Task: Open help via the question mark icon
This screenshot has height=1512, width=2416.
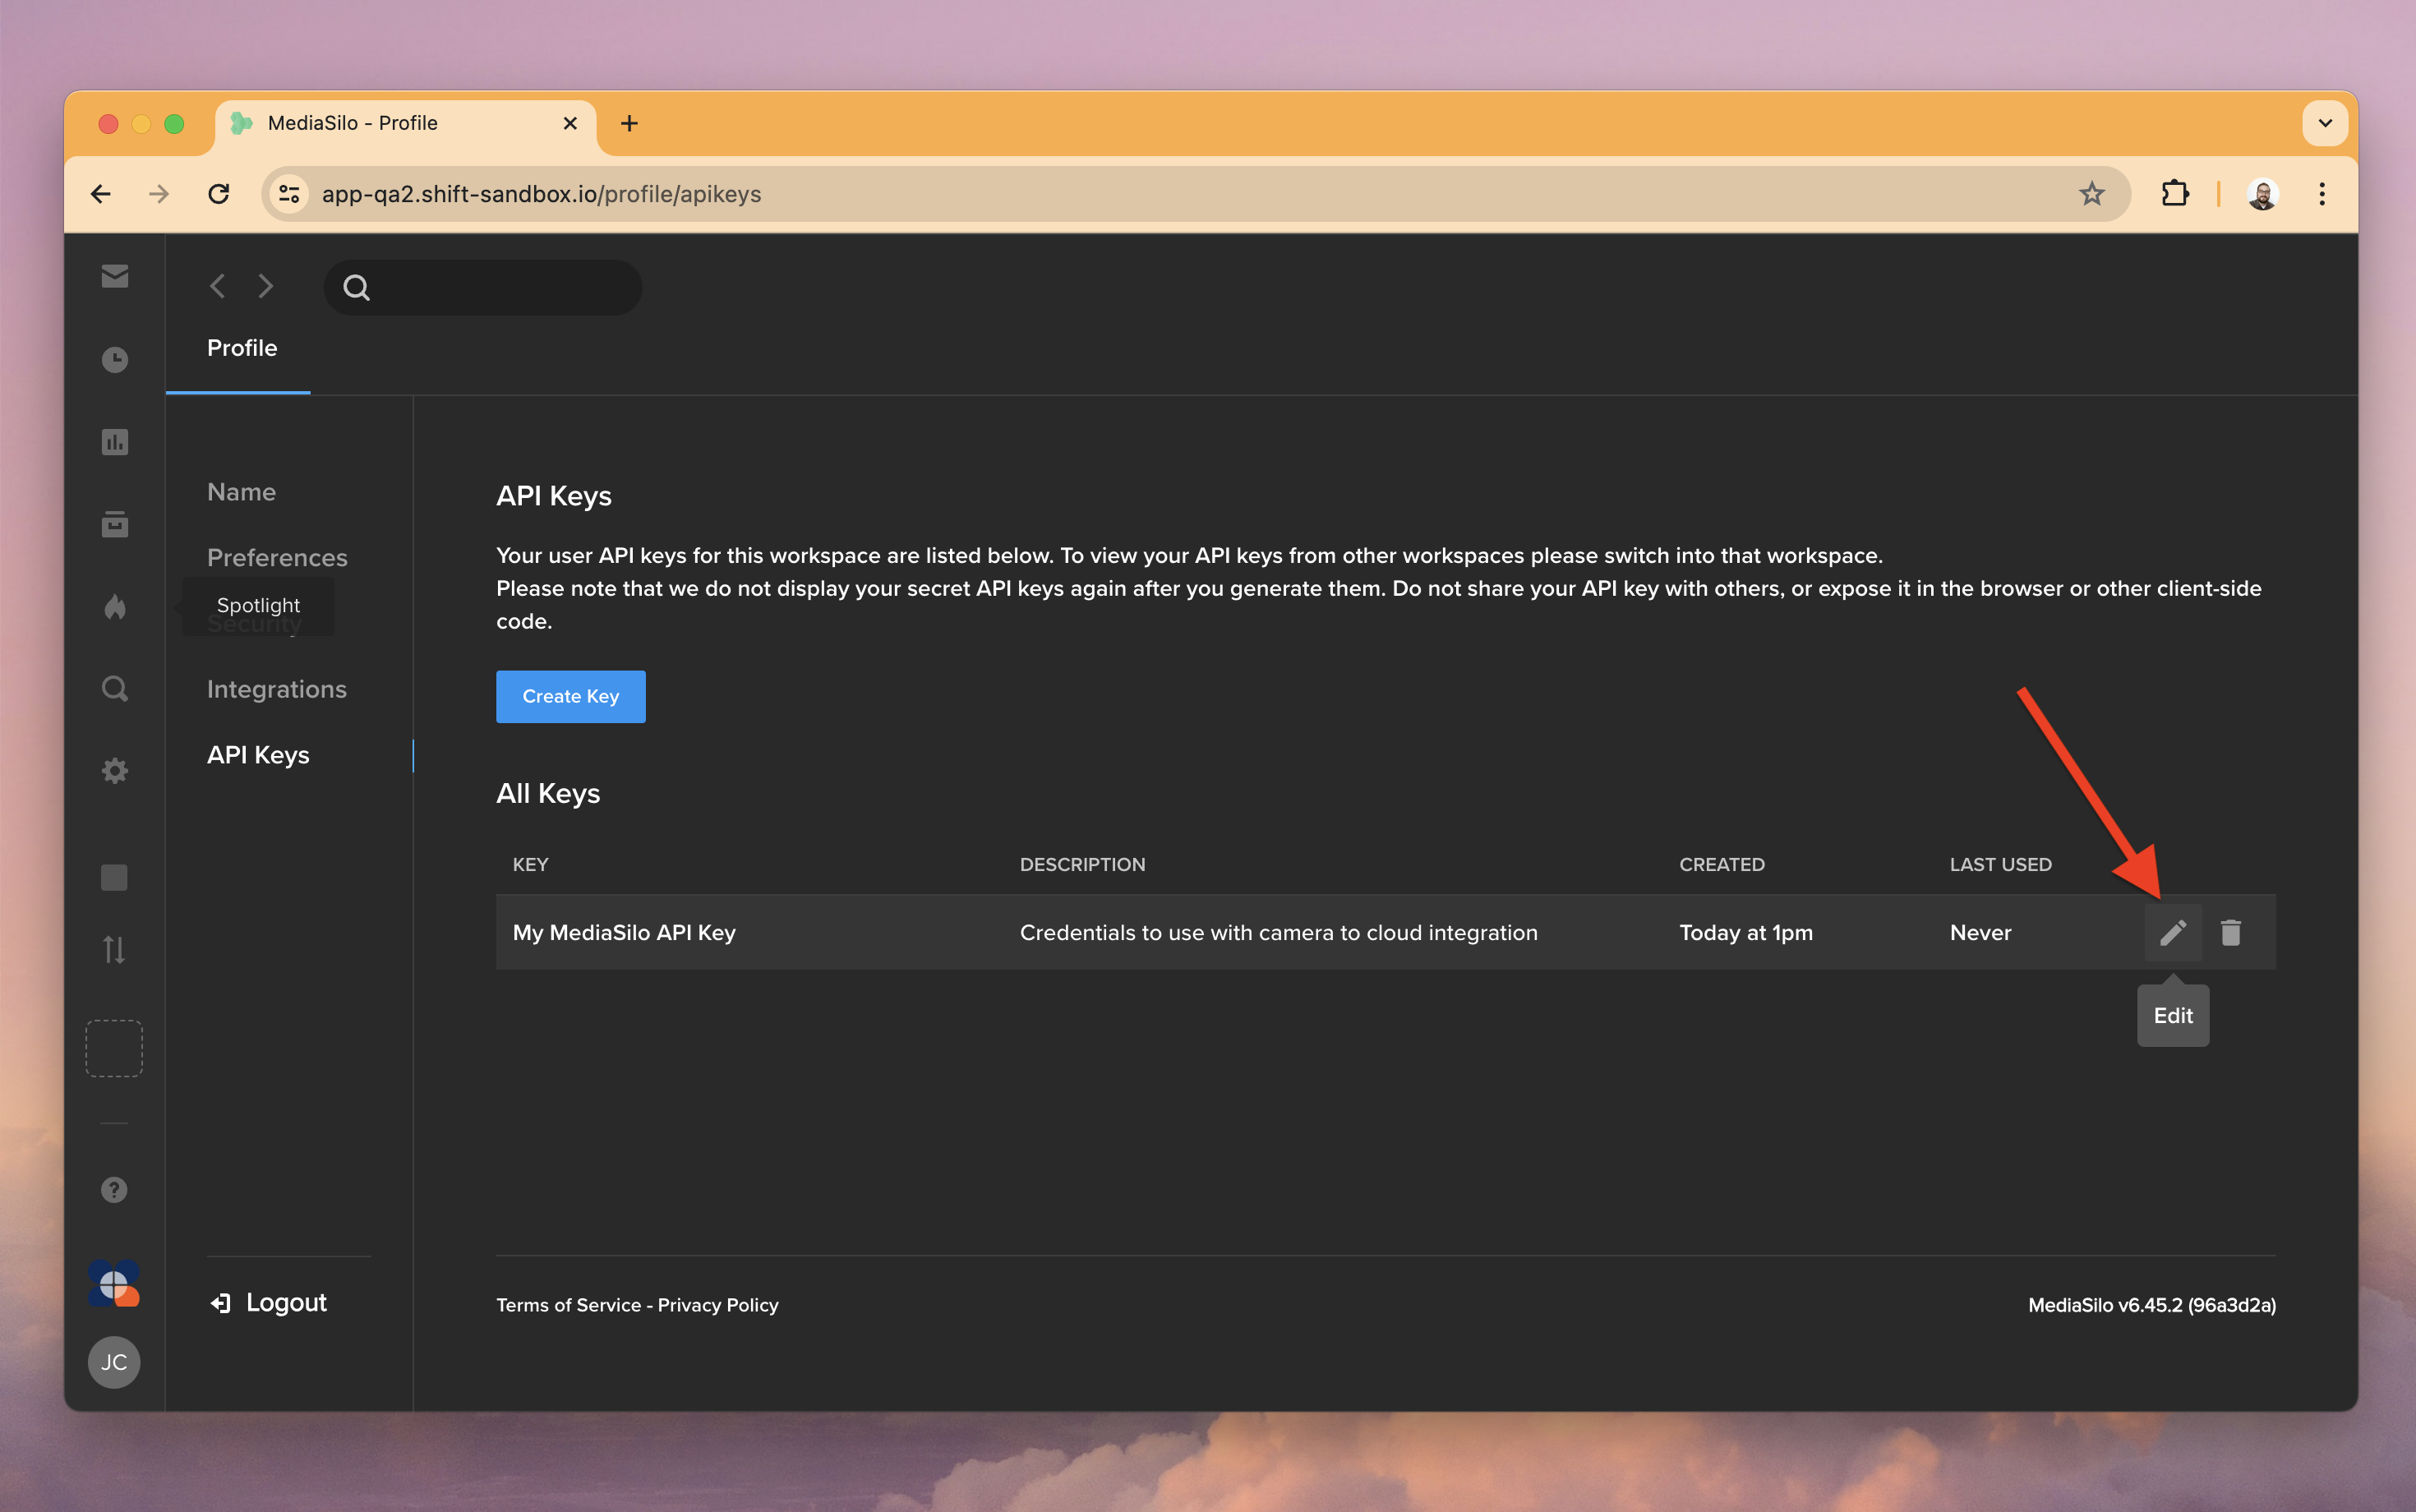Action: 113,1189
